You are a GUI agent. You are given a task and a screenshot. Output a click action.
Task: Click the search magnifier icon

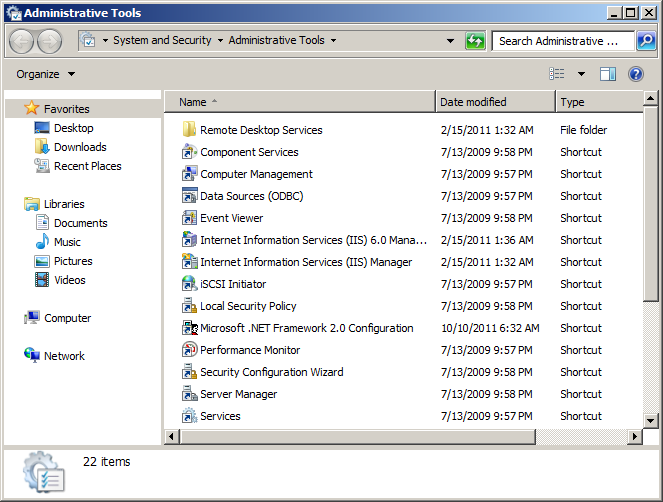click(x=645, y=41)
